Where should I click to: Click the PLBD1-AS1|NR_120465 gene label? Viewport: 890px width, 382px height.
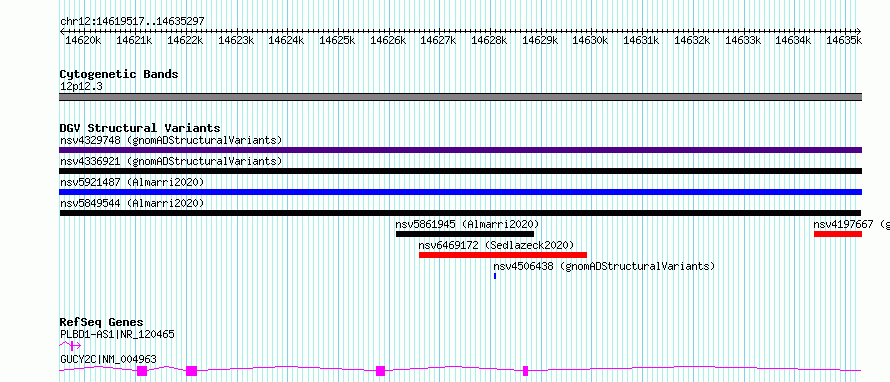pyautogui.click(x=117, y=334)
